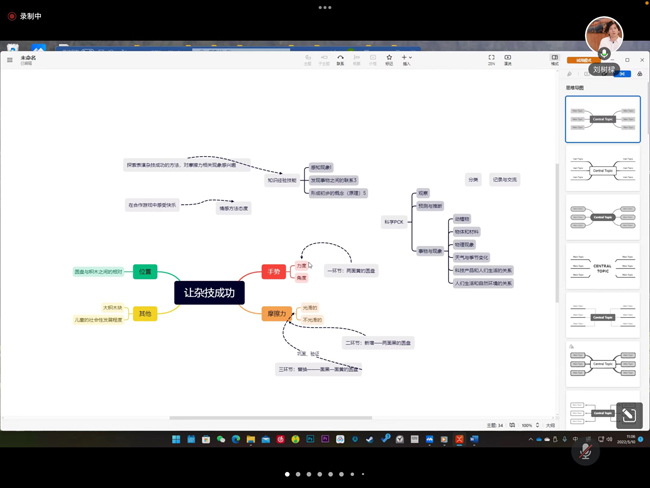Open the Insert plus dropdown
Viewport: 650px width, 488px height.
tap(406, 60)
